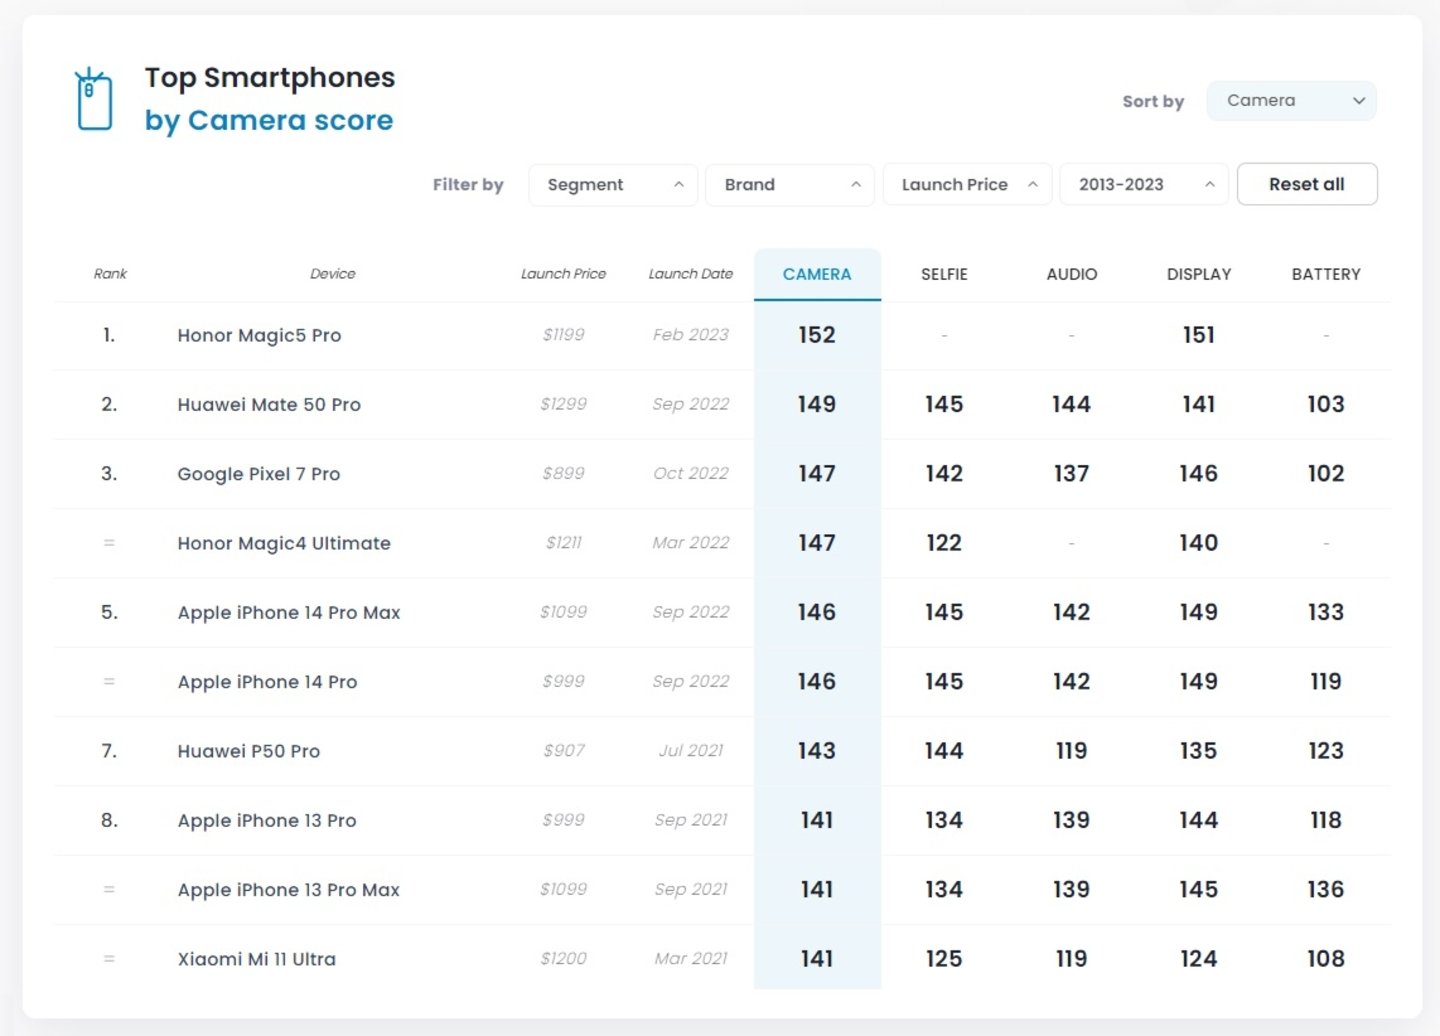Click the $1200 launch price

coord(563,958)
